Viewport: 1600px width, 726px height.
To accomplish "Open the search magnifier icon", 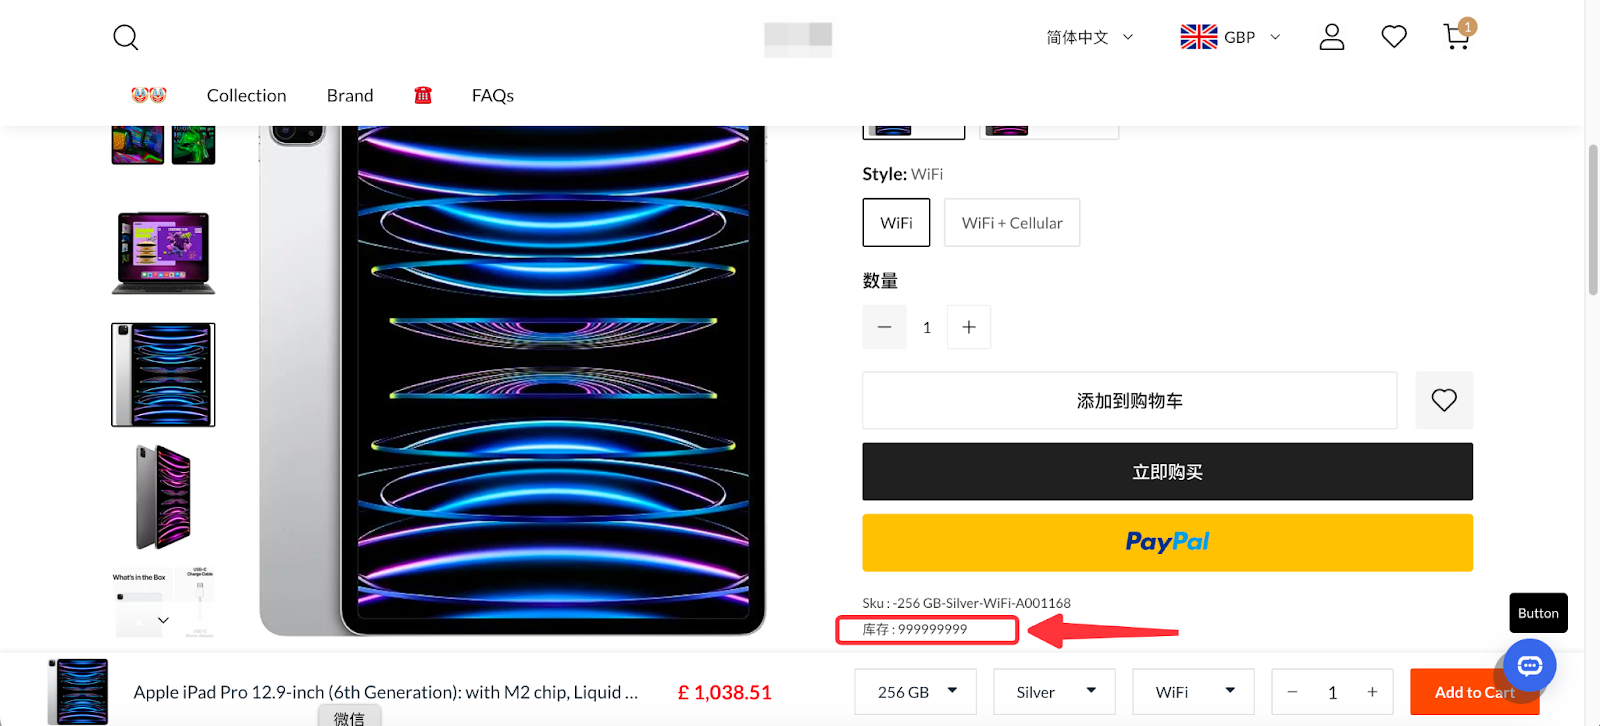I will click(125, 37).
